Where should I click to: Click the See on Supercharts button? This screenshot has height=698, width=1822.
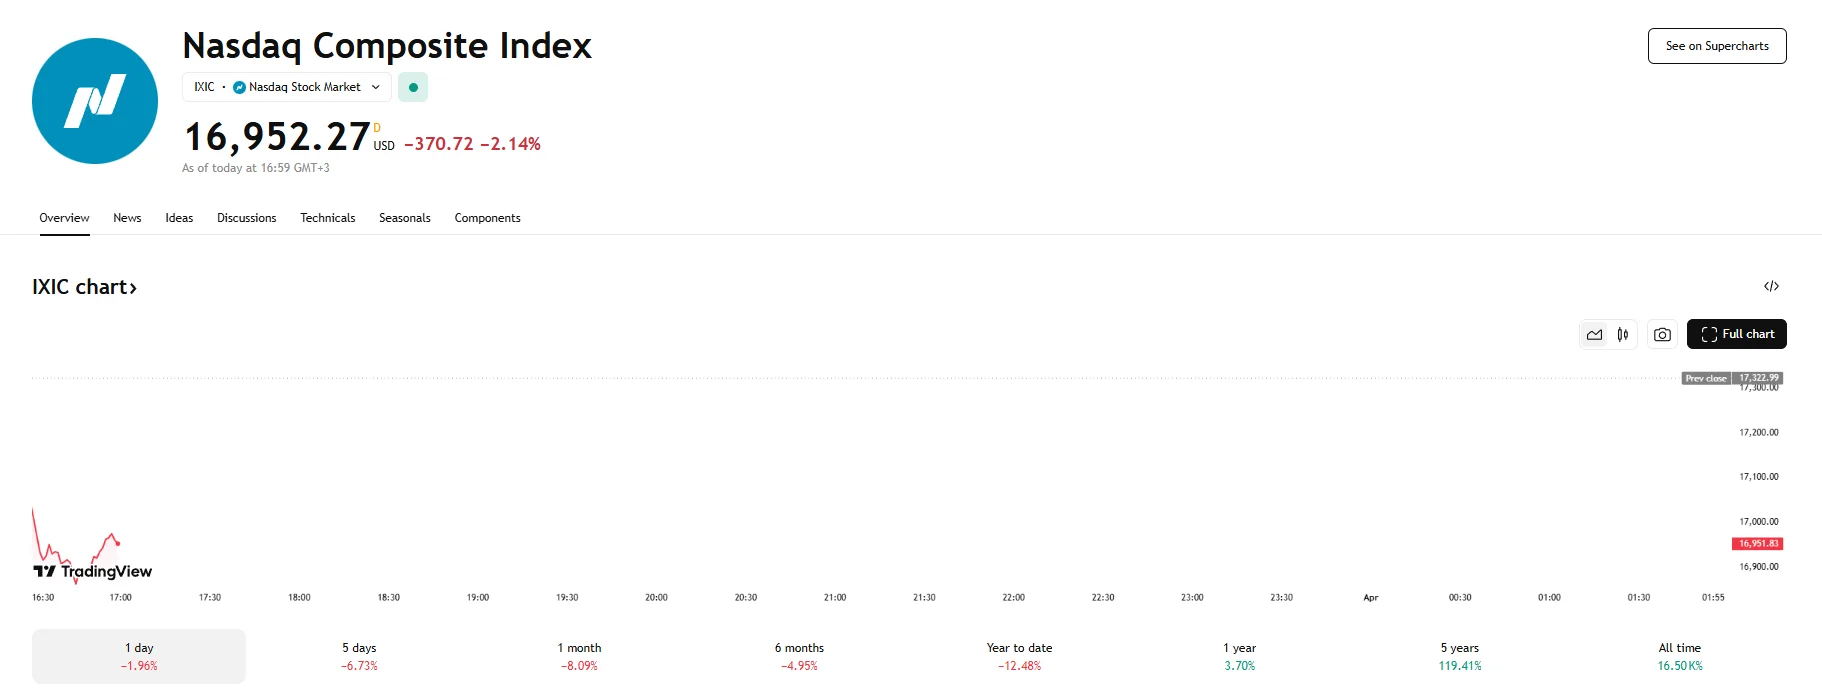[1716, 45]
